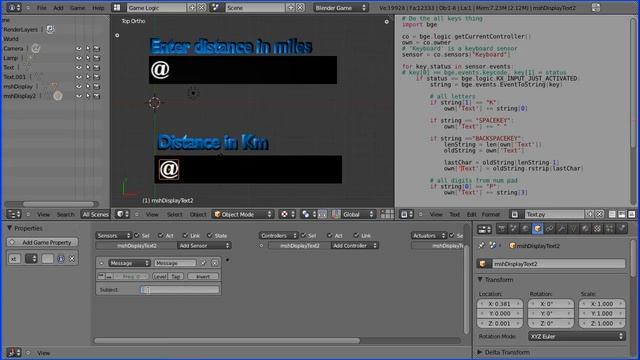Click the Tap button on Message sensor

176,276
